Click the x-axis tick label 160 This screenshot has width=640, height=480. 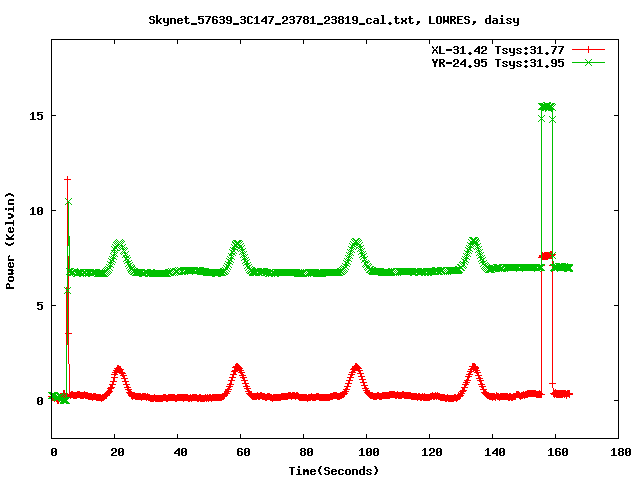[x=558, y=452]
